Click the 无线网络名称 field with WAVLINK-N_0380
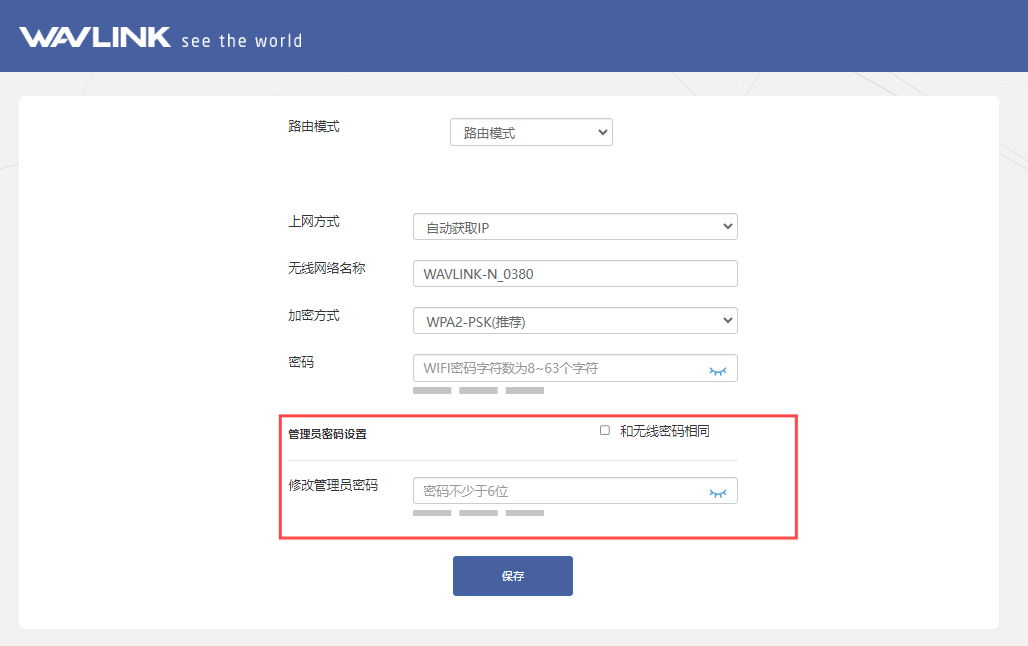1028x646 pixels. pos(575,274)
